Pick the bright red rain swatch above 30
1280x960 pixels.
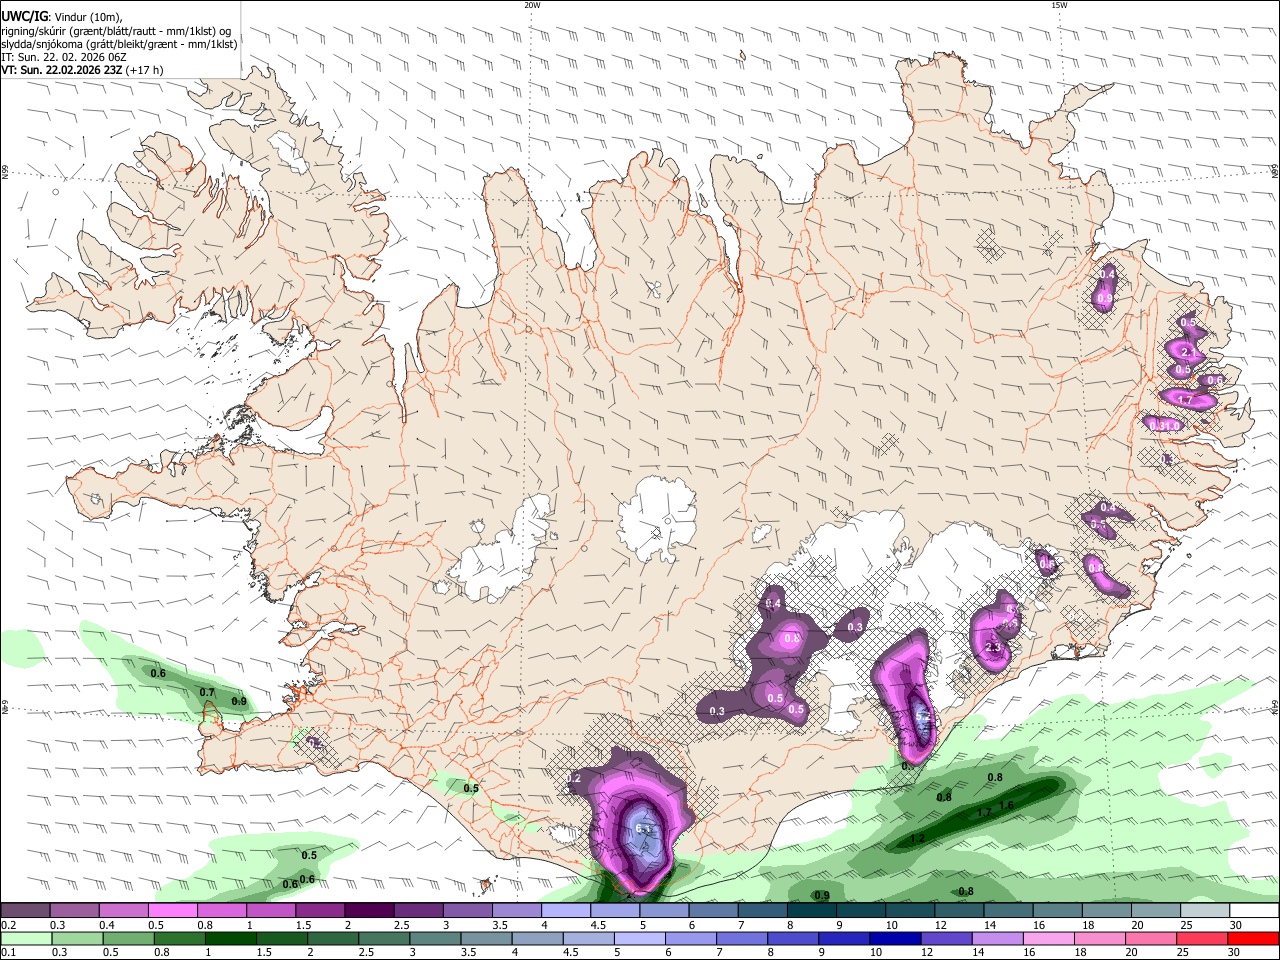point(1255,938)
